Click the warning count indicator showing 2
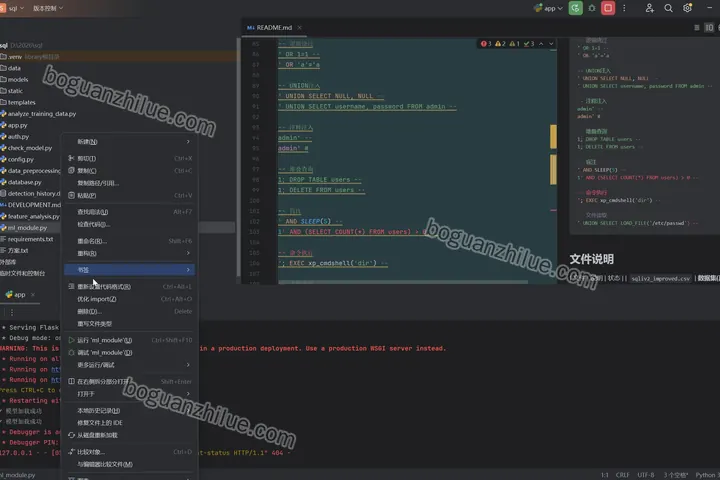This screenshot has width=720, height=480. click(x=500, y=44)
